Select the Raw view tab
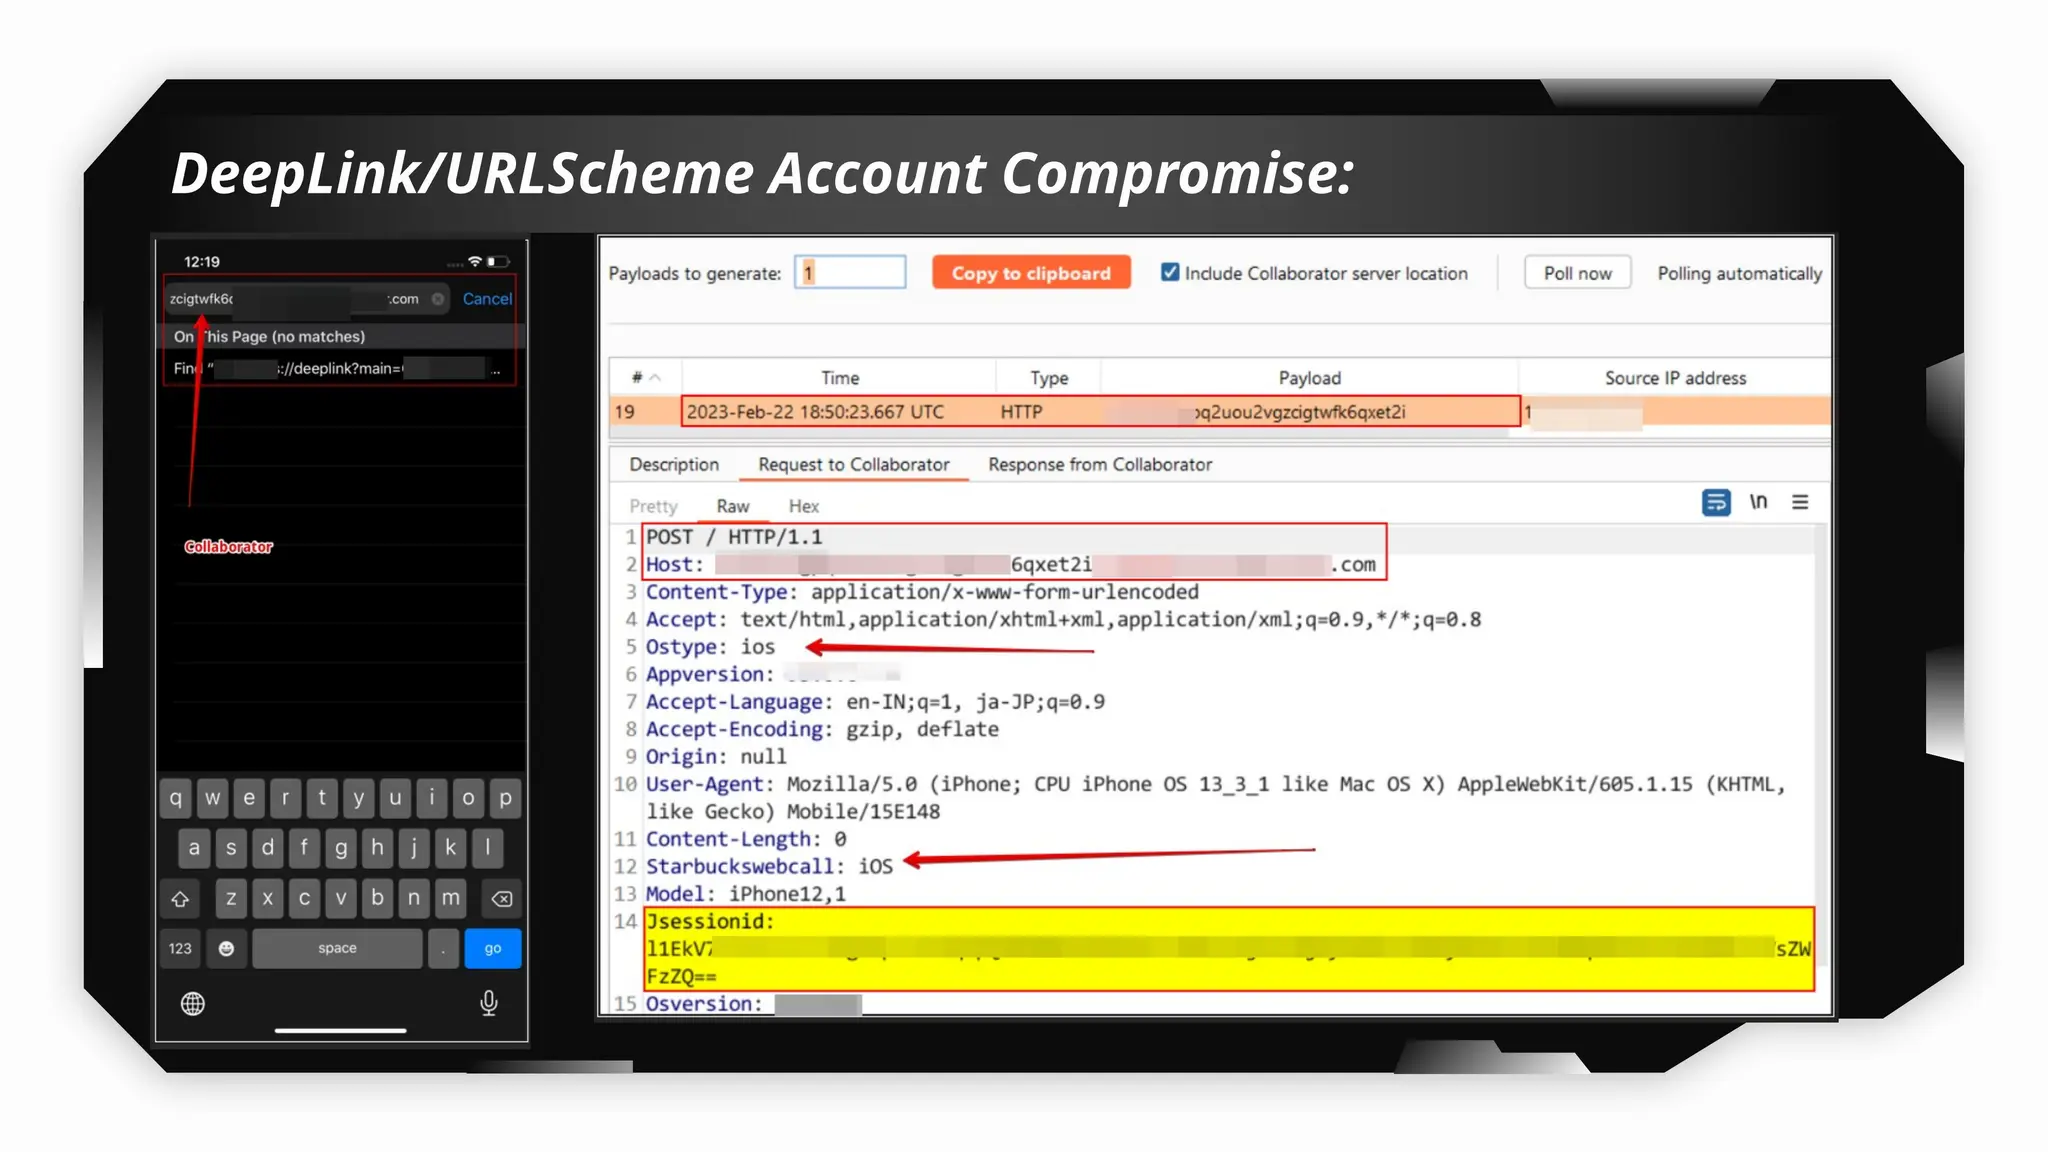 (x=732, y=506)
